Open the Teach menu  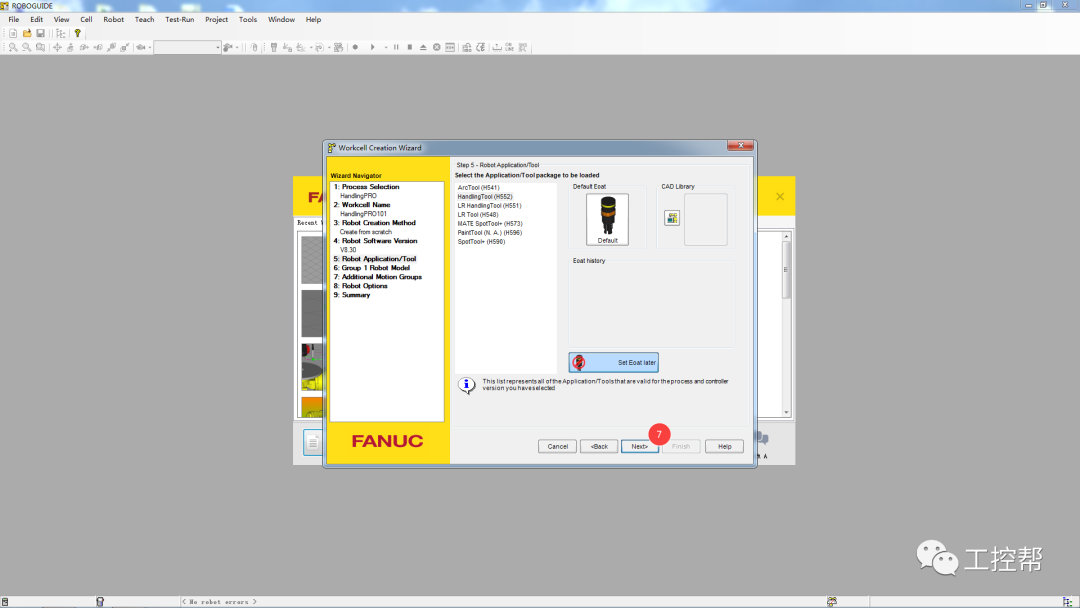coord(145,19)
